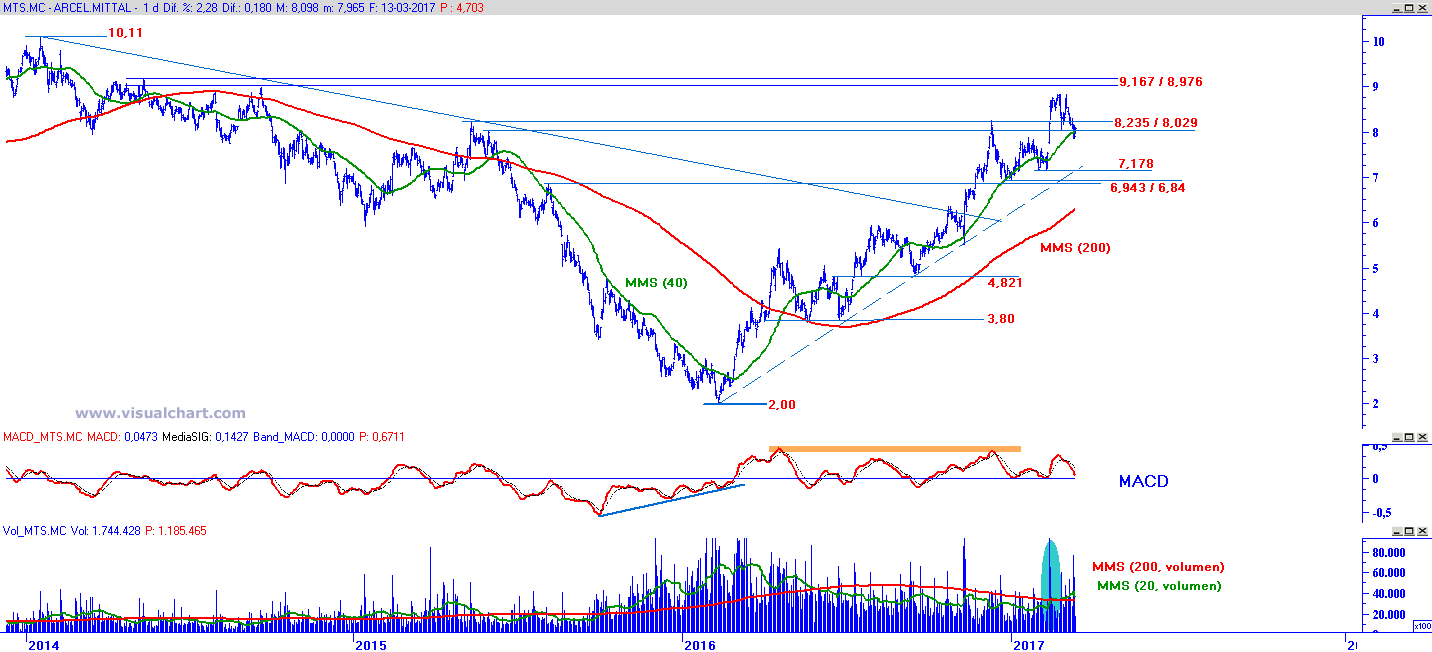Minimize the MACD indicator panel
The height and width of the screenshot is (652, 1432).
(1397, 437)
